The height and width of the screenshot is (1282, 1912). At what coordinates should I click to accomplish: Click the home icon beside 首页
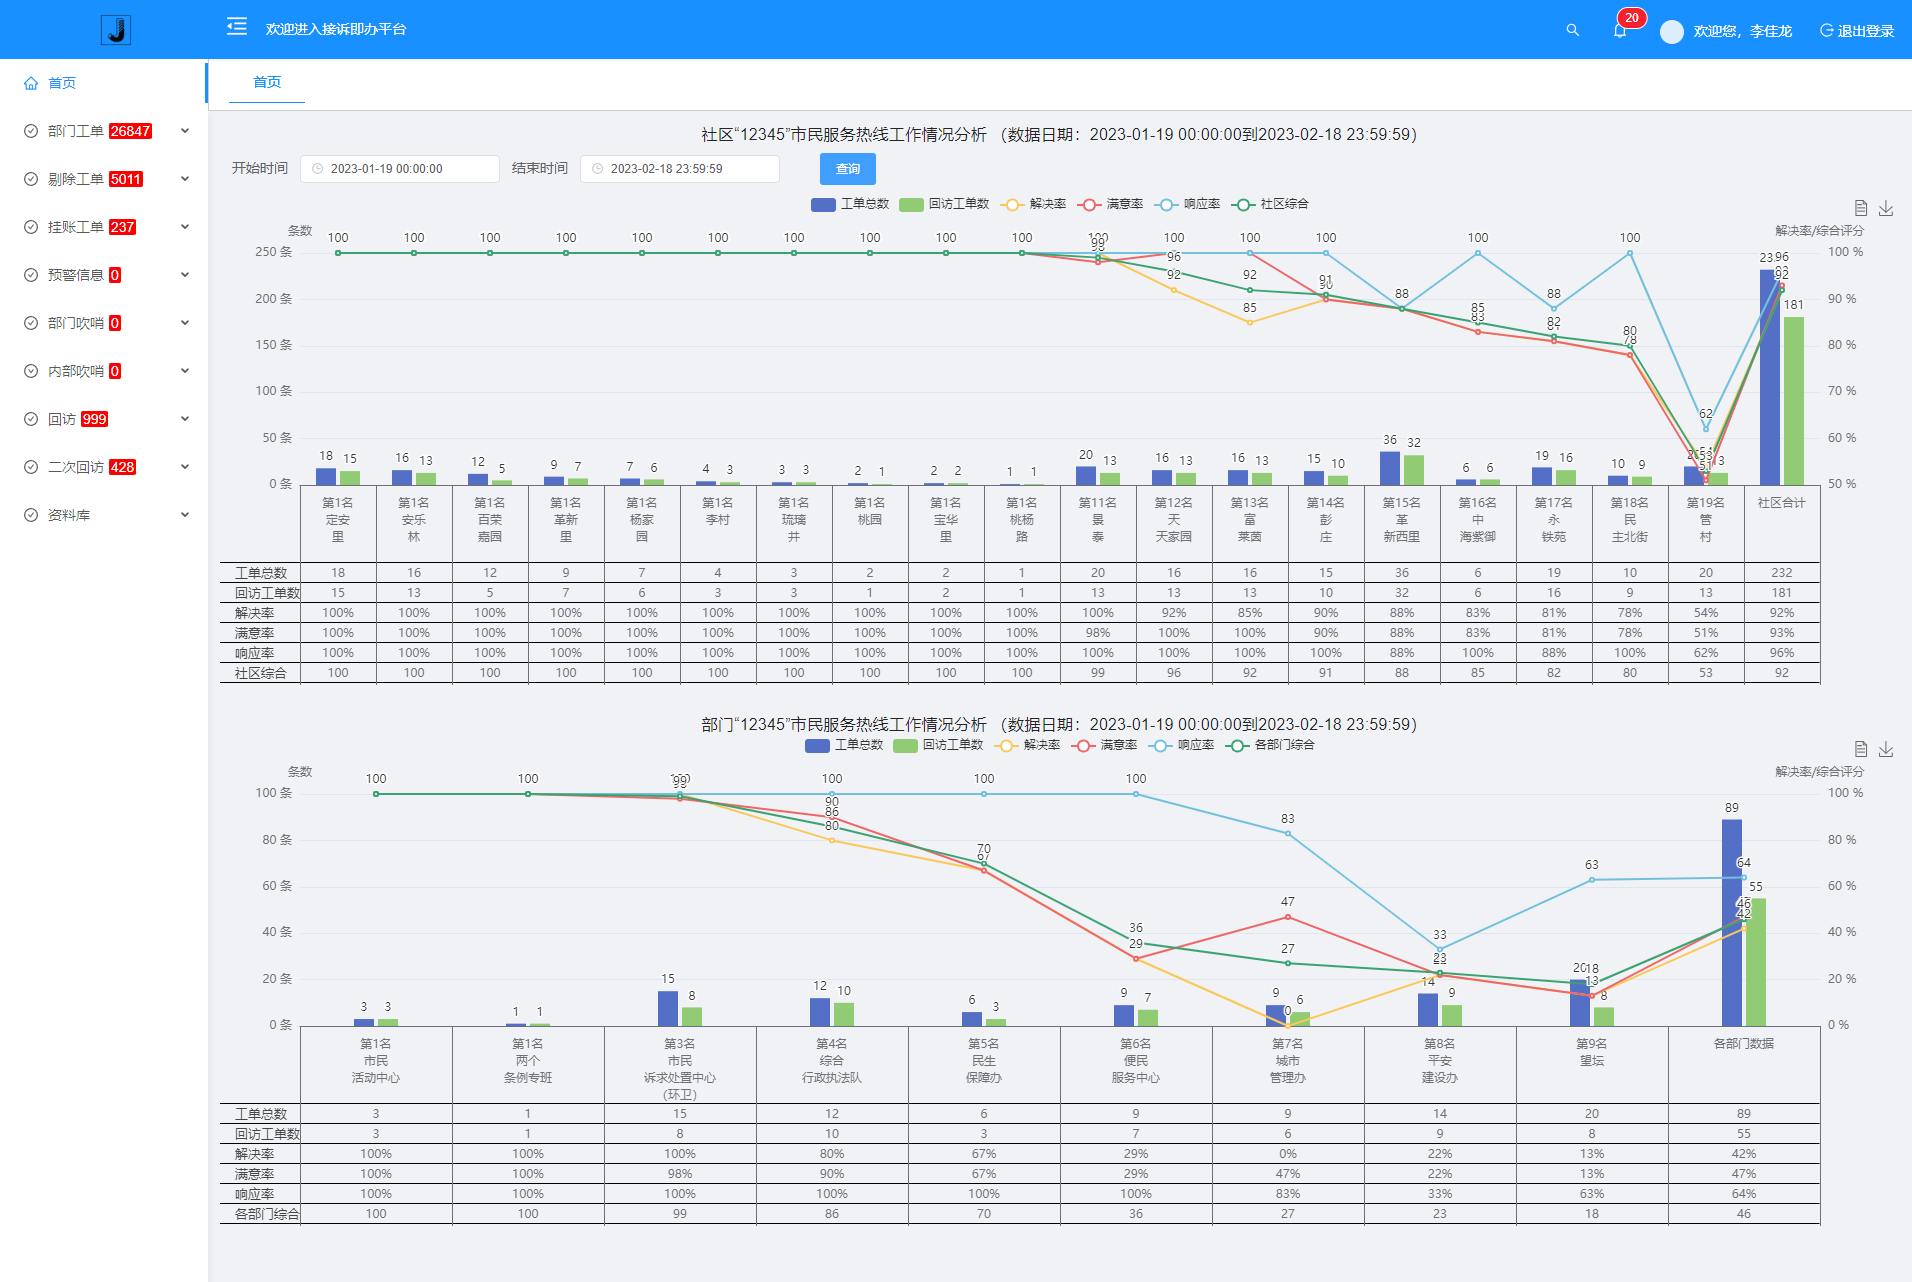coord(31,83)
